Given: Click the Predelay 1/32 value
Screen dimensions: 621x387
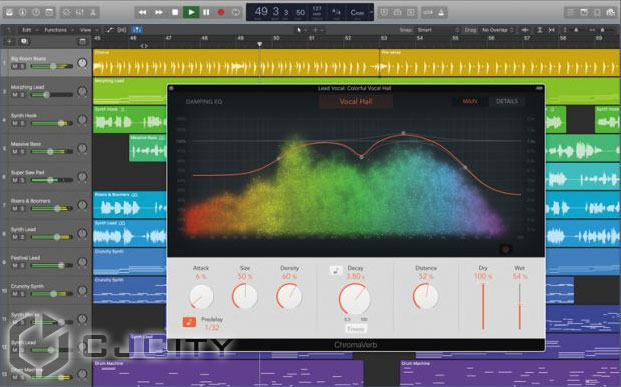Looking at the screenshot, I should pos(212,327).
